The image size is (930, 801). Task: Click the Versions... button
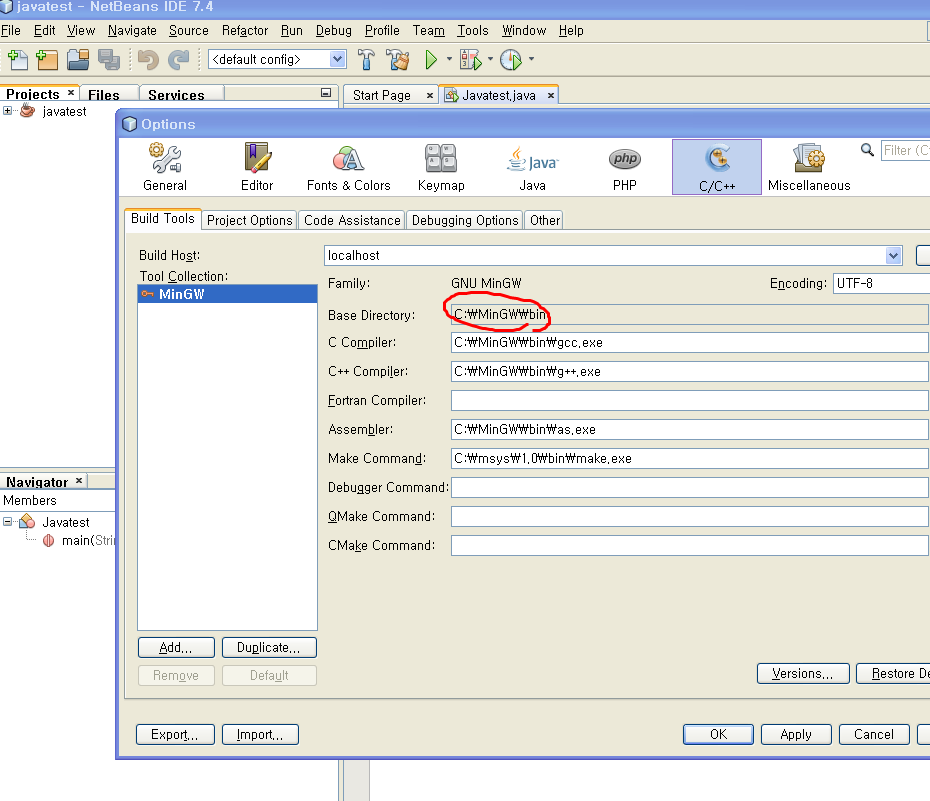pos(802,674)
